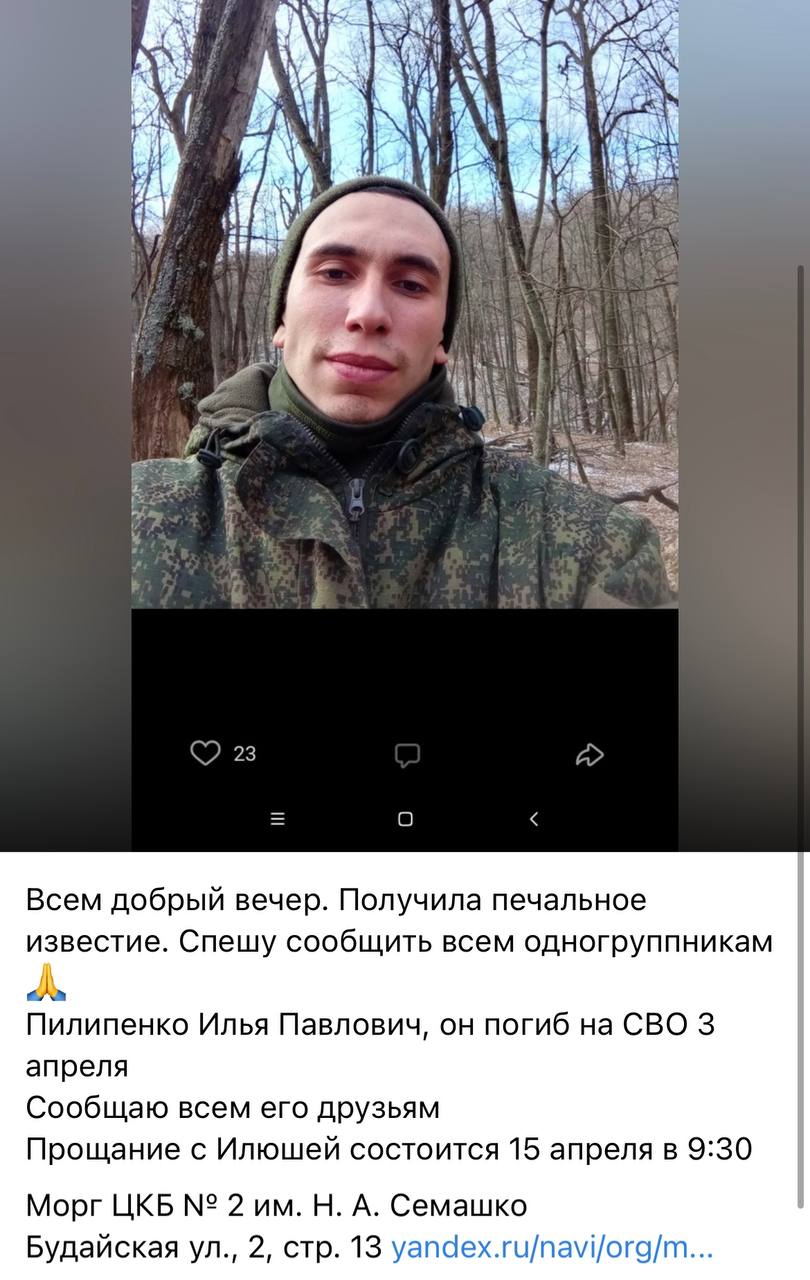Click the address "Будайская ул., 2, стр. 13"
This screenshot has height=1280, width=810.
coord(205,1248)
